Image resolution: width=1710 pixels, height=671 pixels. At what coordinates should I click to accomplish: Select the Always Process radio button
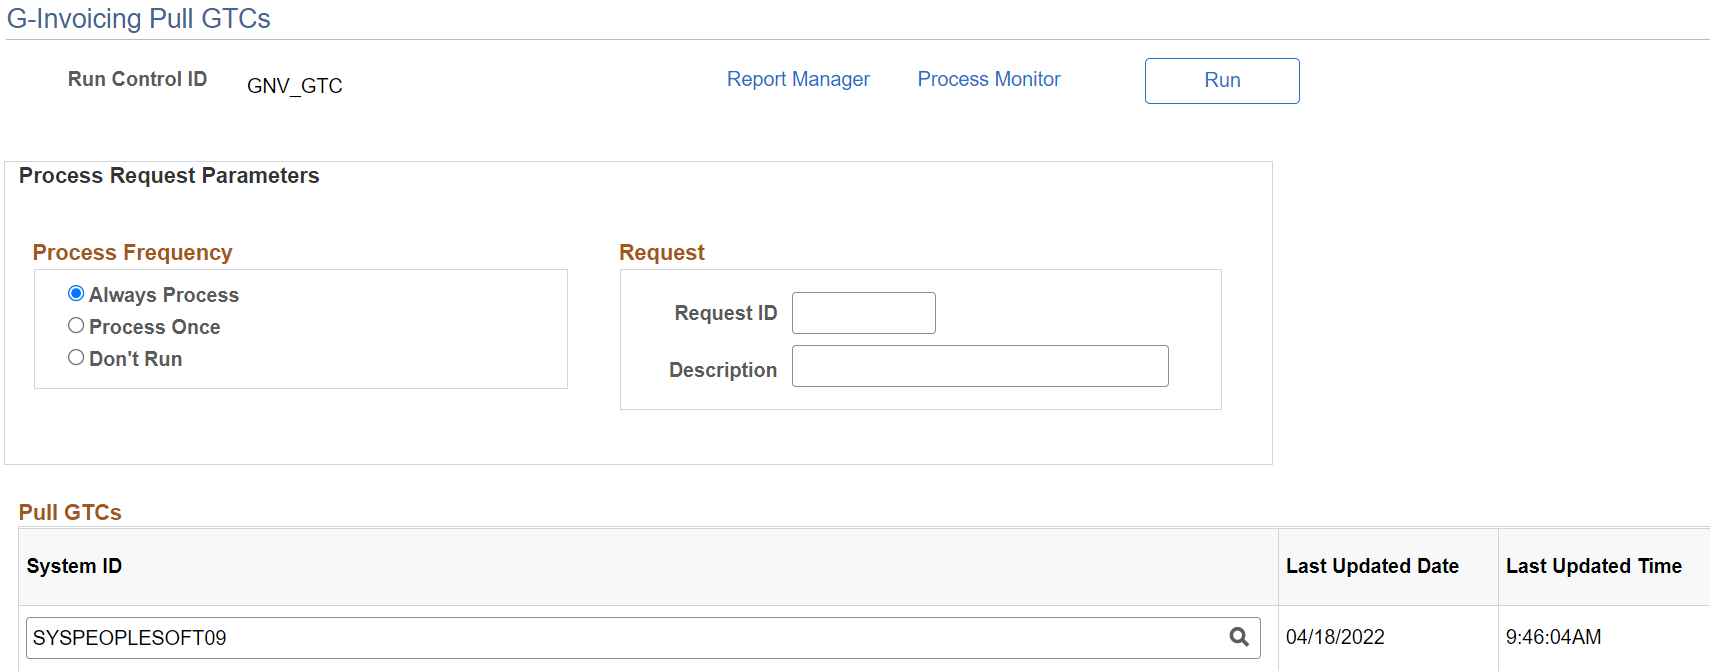[x=76, y=293]
